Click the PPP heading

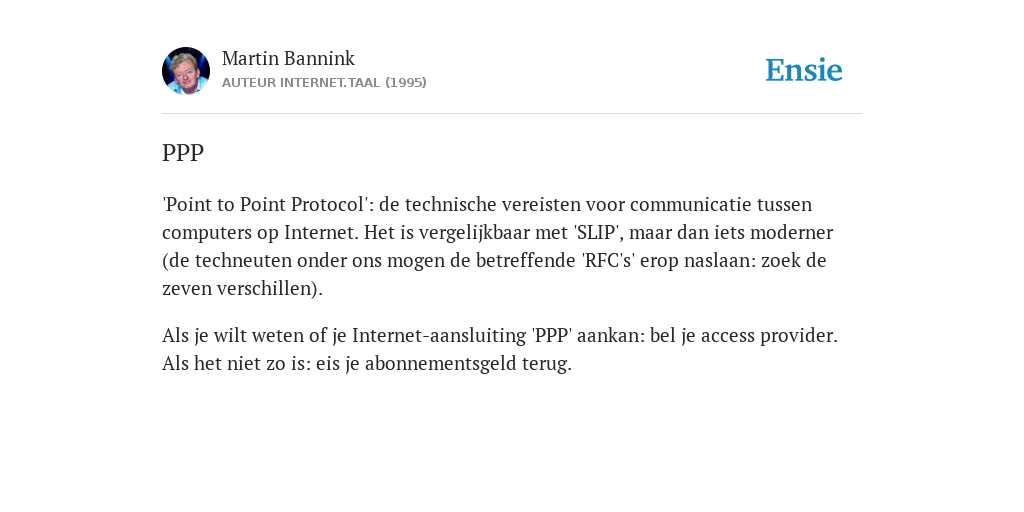click(183, 153)
